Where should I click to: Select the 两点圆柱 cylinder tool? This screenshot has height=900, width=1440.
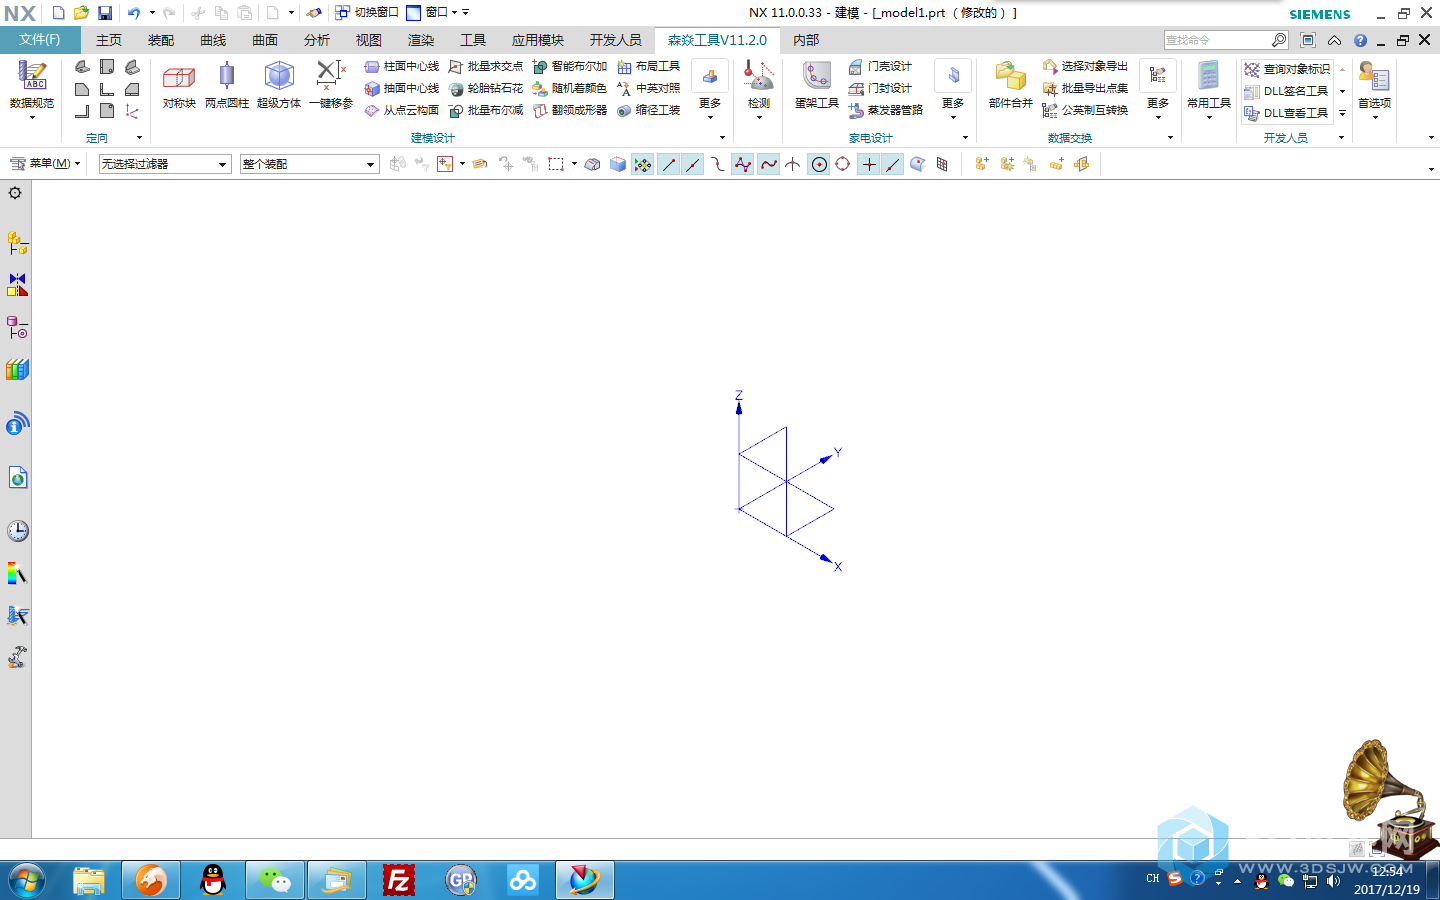tap(227, 86)
